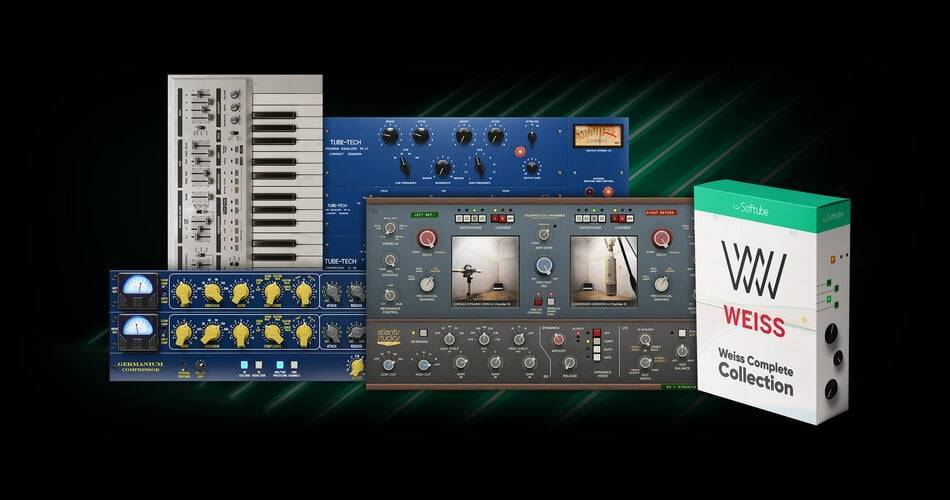Viewport: 950px width, 500px height.
Task: Click the High Shelf frequency knob in Atlantis EQ
Action: [x=519, y=339]
